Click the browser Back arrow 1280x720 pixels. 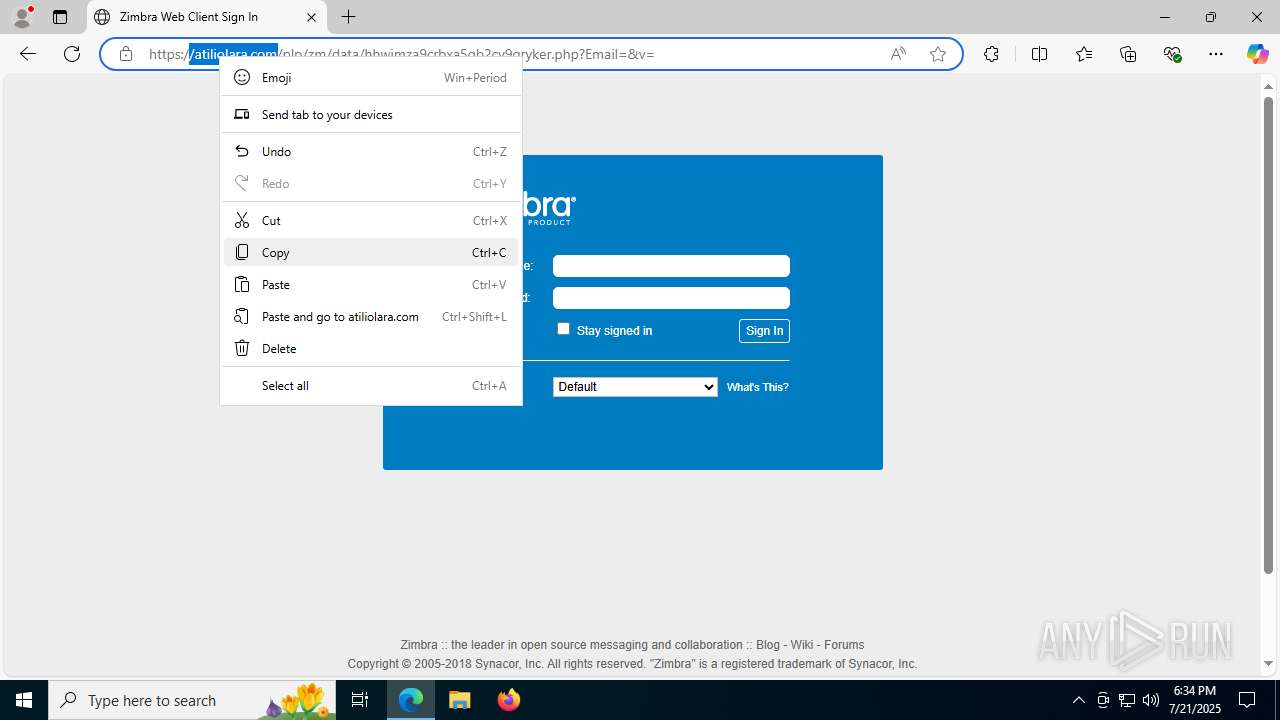pos(28,54)
